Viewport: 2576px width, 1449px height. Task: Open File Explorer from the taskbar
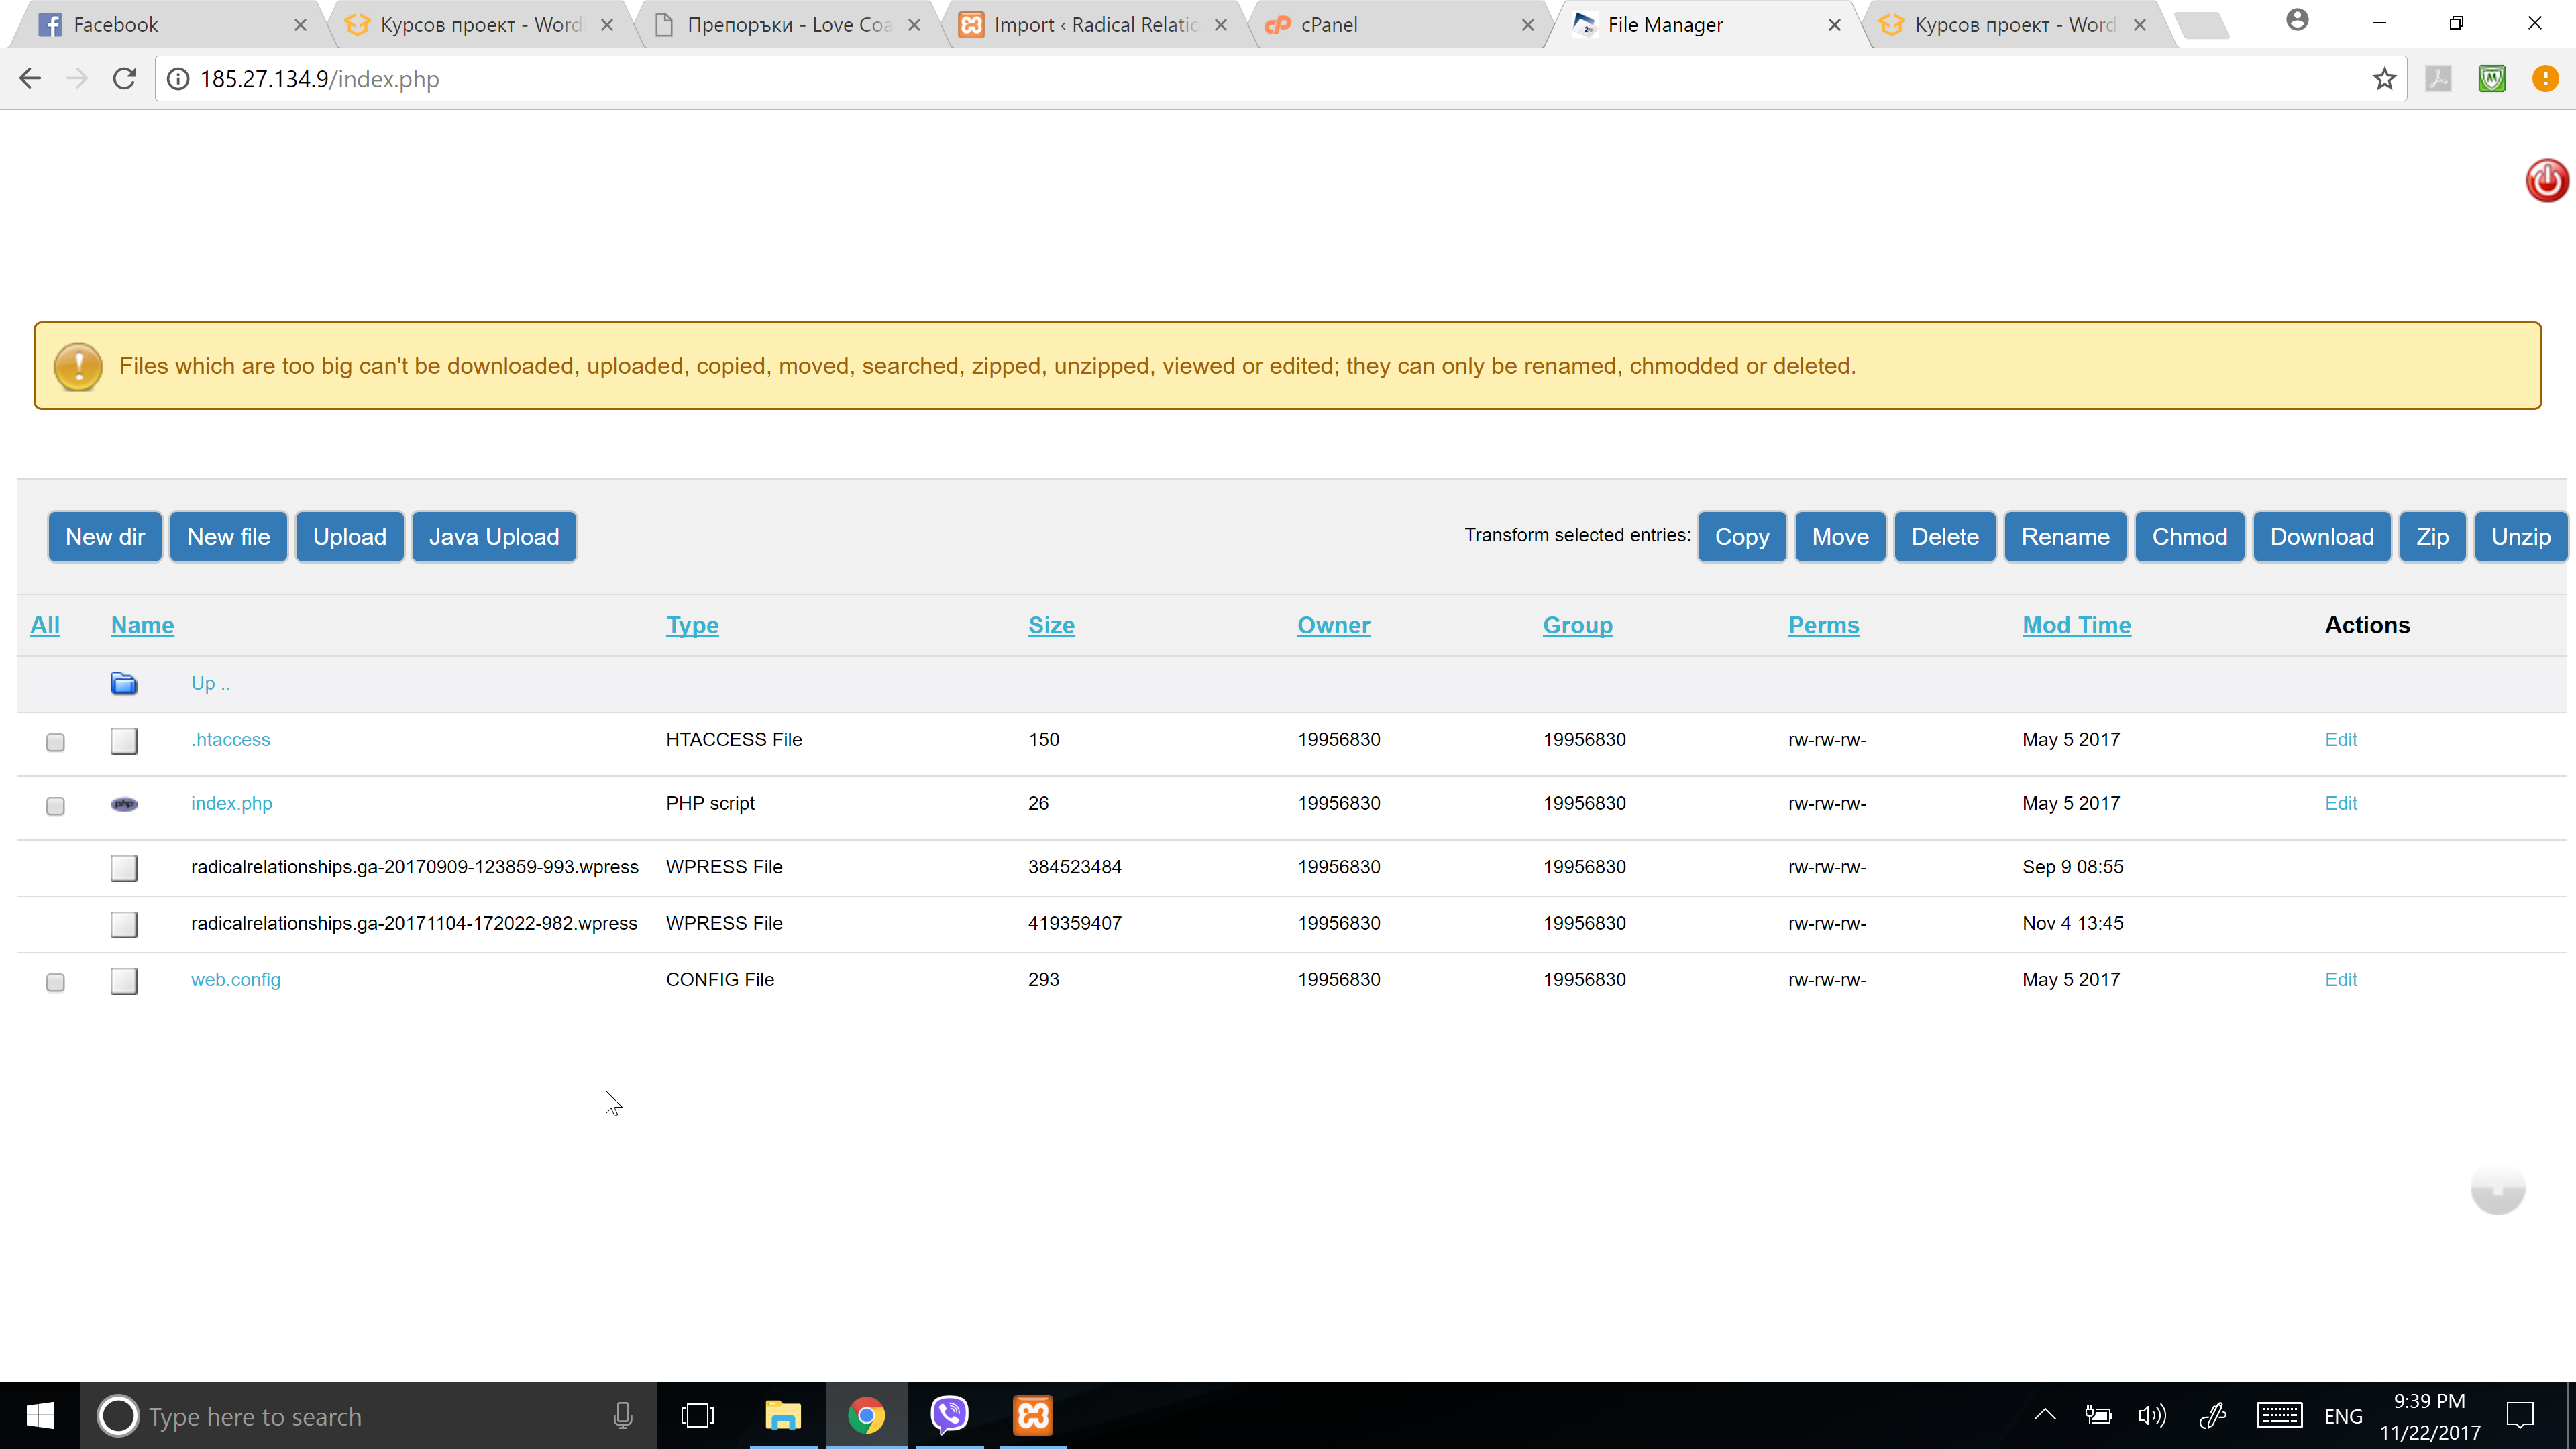[783, 1416]
